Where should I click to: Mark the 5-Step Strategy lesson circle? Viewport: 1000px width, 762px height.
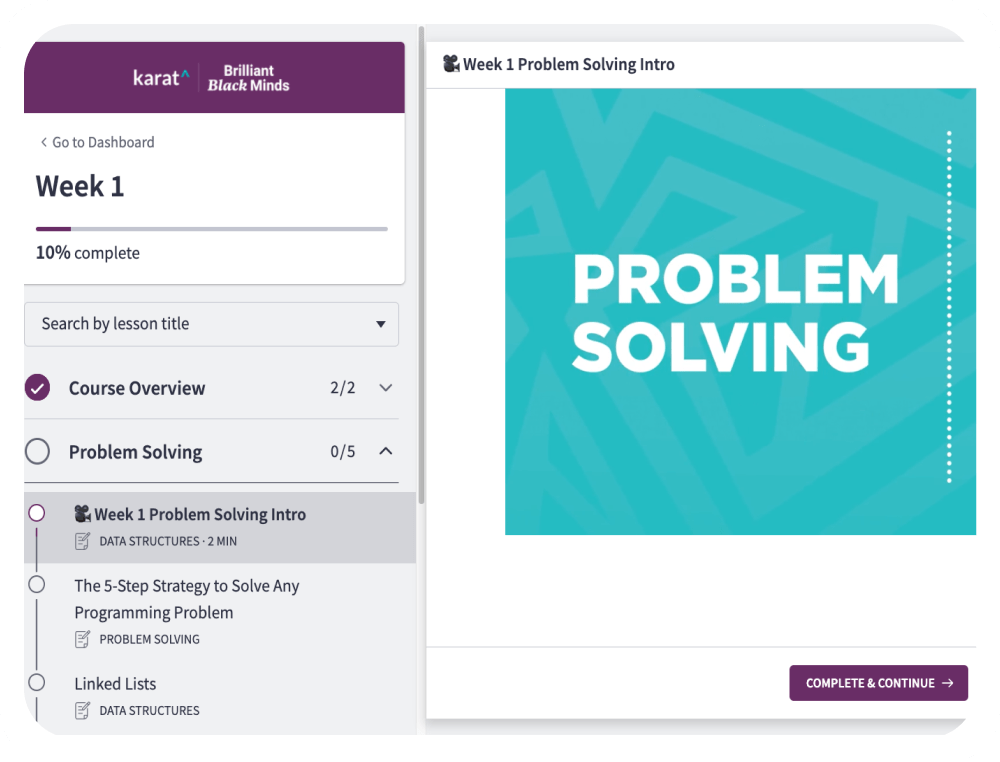37,584
